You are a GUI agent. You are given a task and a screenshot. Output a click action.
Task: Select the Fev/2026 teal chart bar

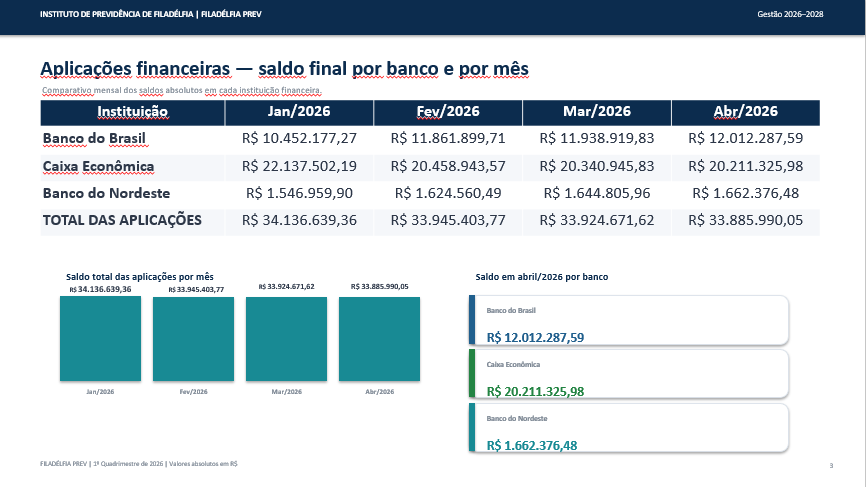coord(193,339)
